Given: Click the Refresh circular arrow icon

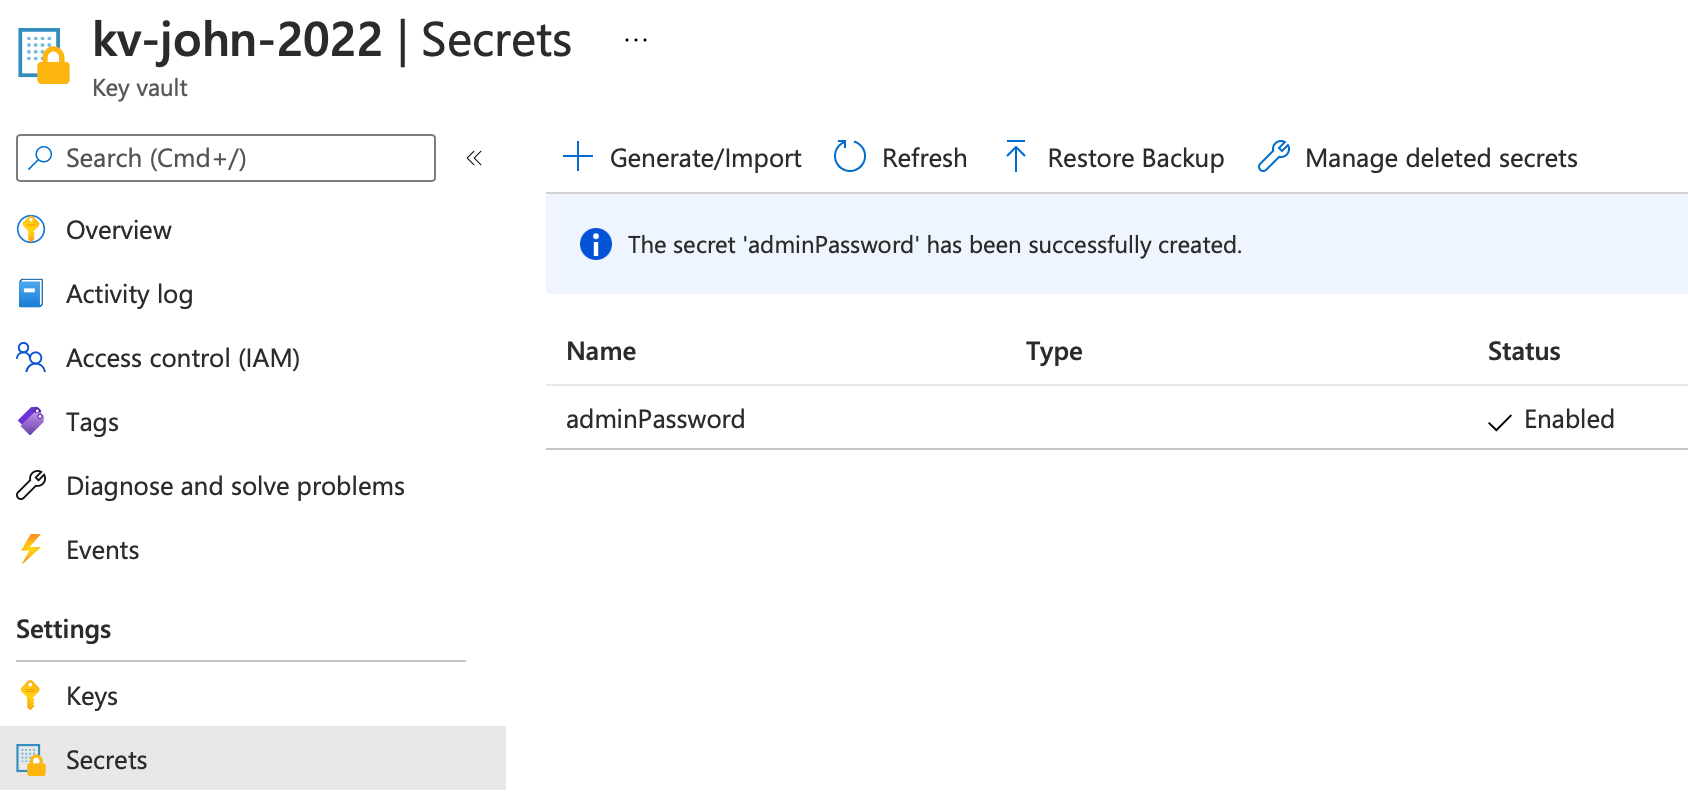Looking at the screenshot, I should [x=849, y=157].
